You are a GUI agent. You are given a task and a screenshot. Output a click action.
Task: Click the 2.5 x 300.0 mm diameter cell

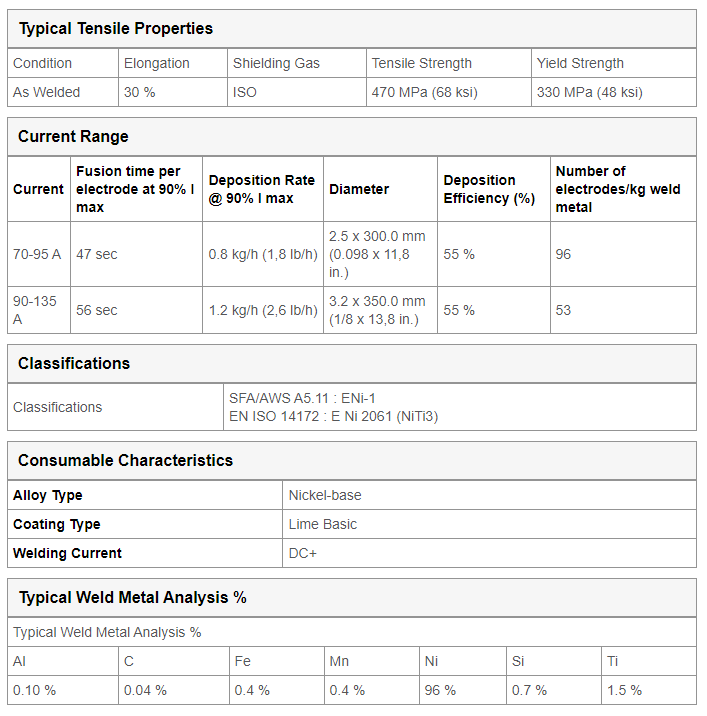tap(380, 254)
